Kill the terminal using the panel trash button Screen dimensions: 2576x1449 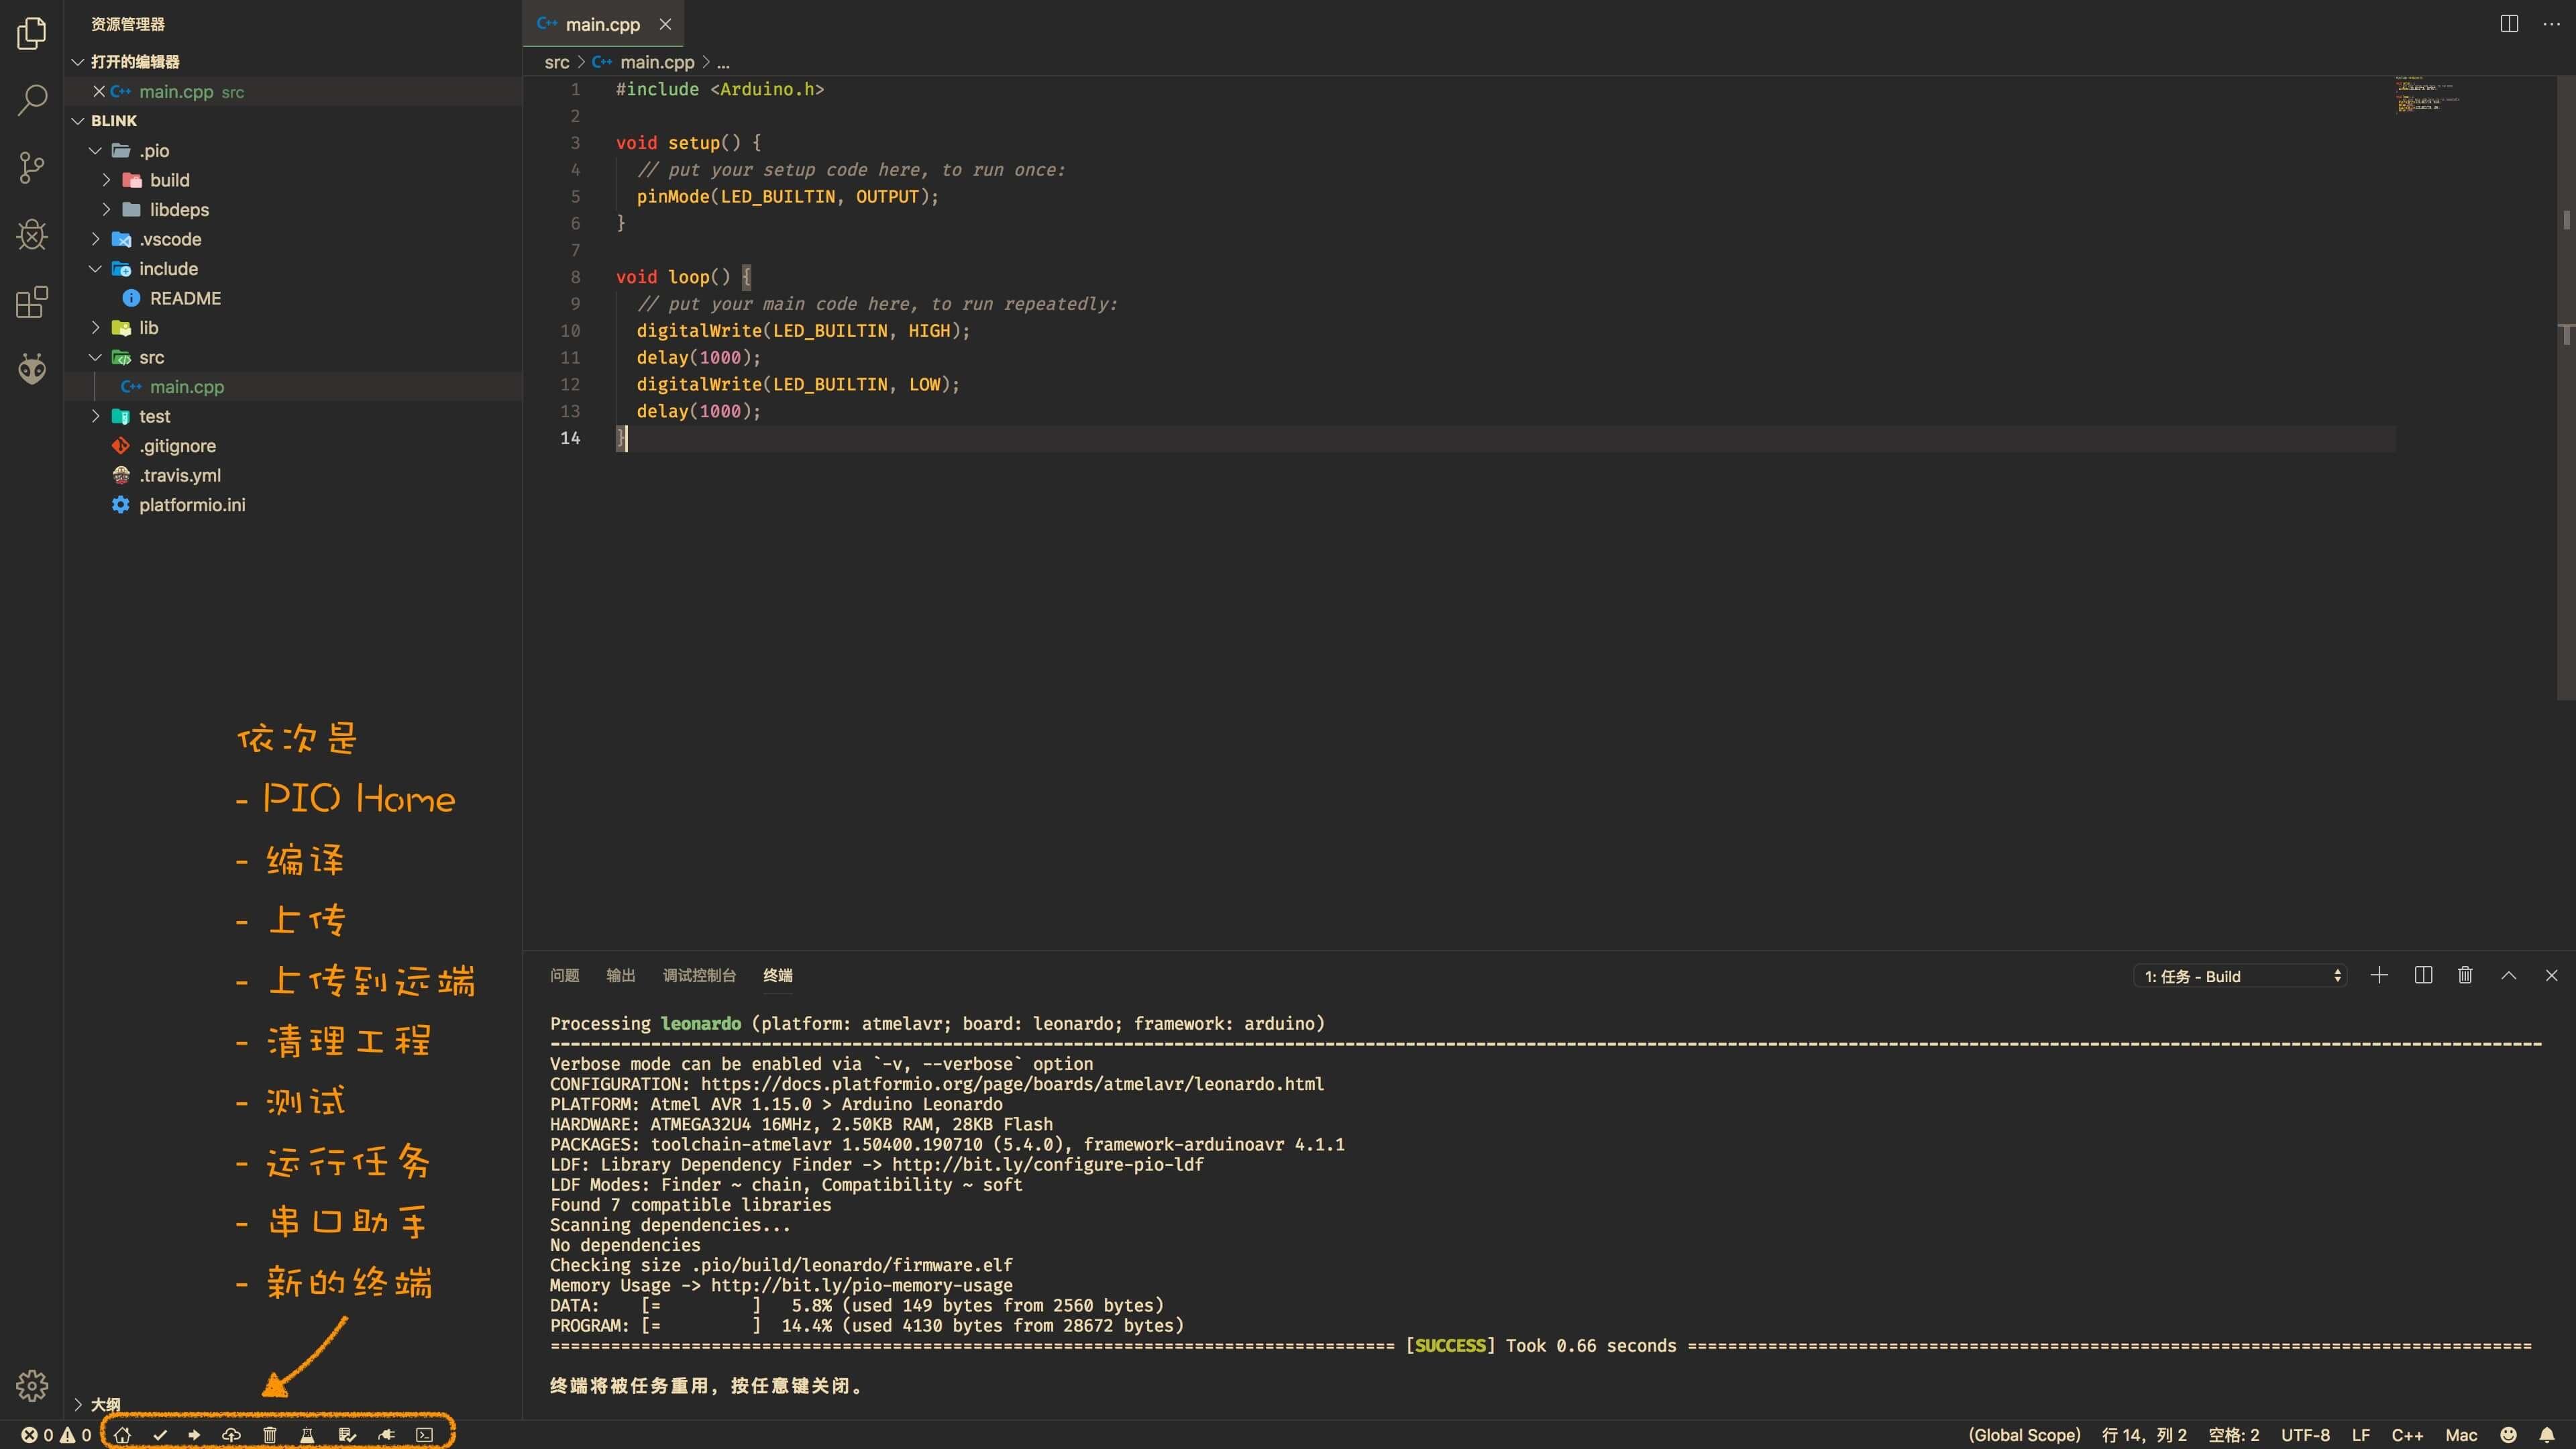click(2465, 975)
